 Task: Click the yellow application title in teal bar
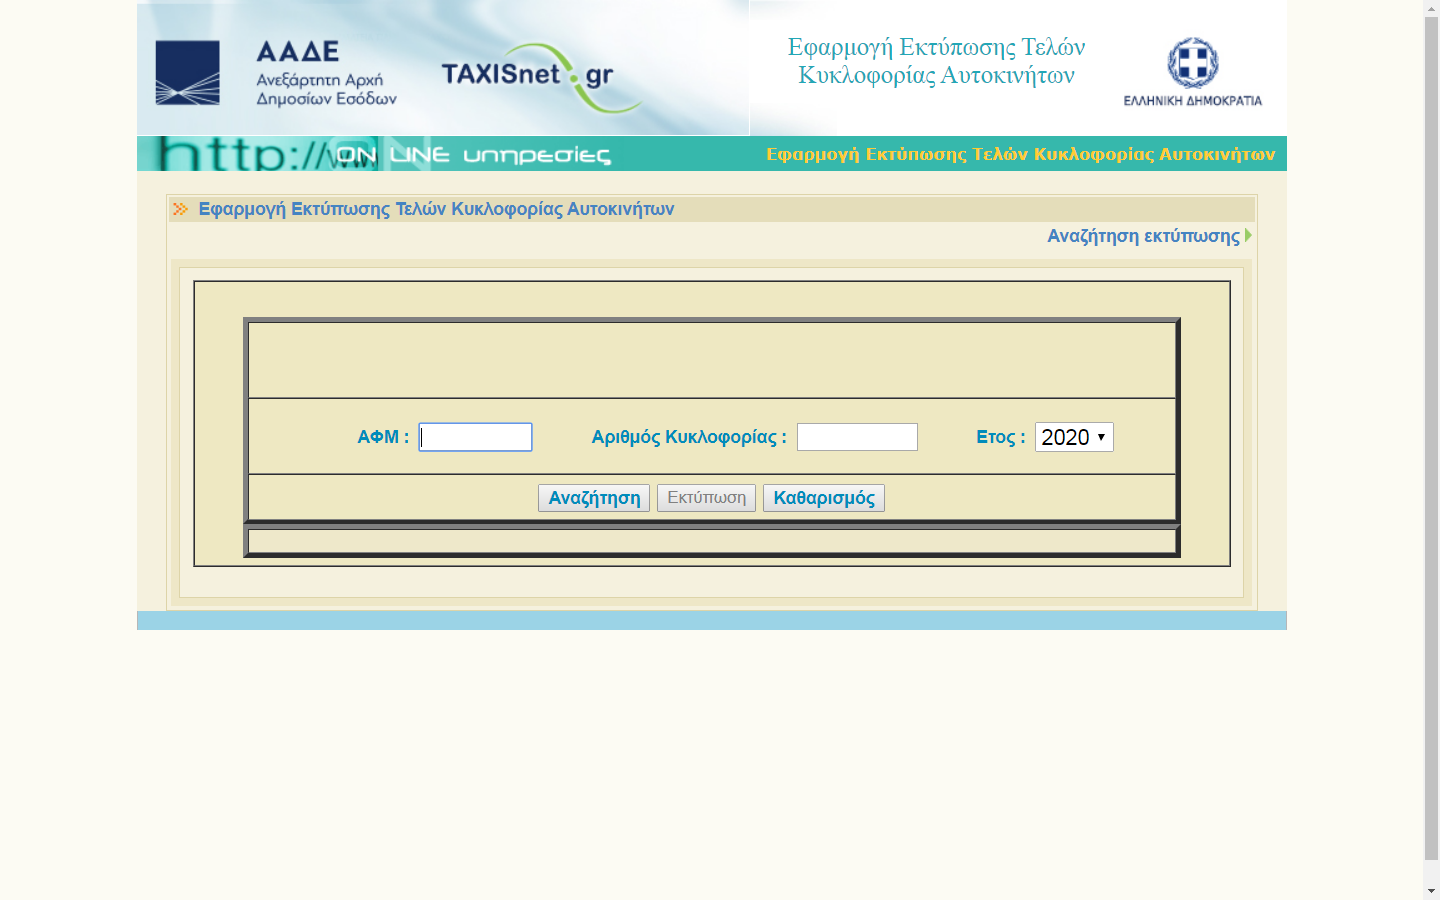tap(1020, 154)
